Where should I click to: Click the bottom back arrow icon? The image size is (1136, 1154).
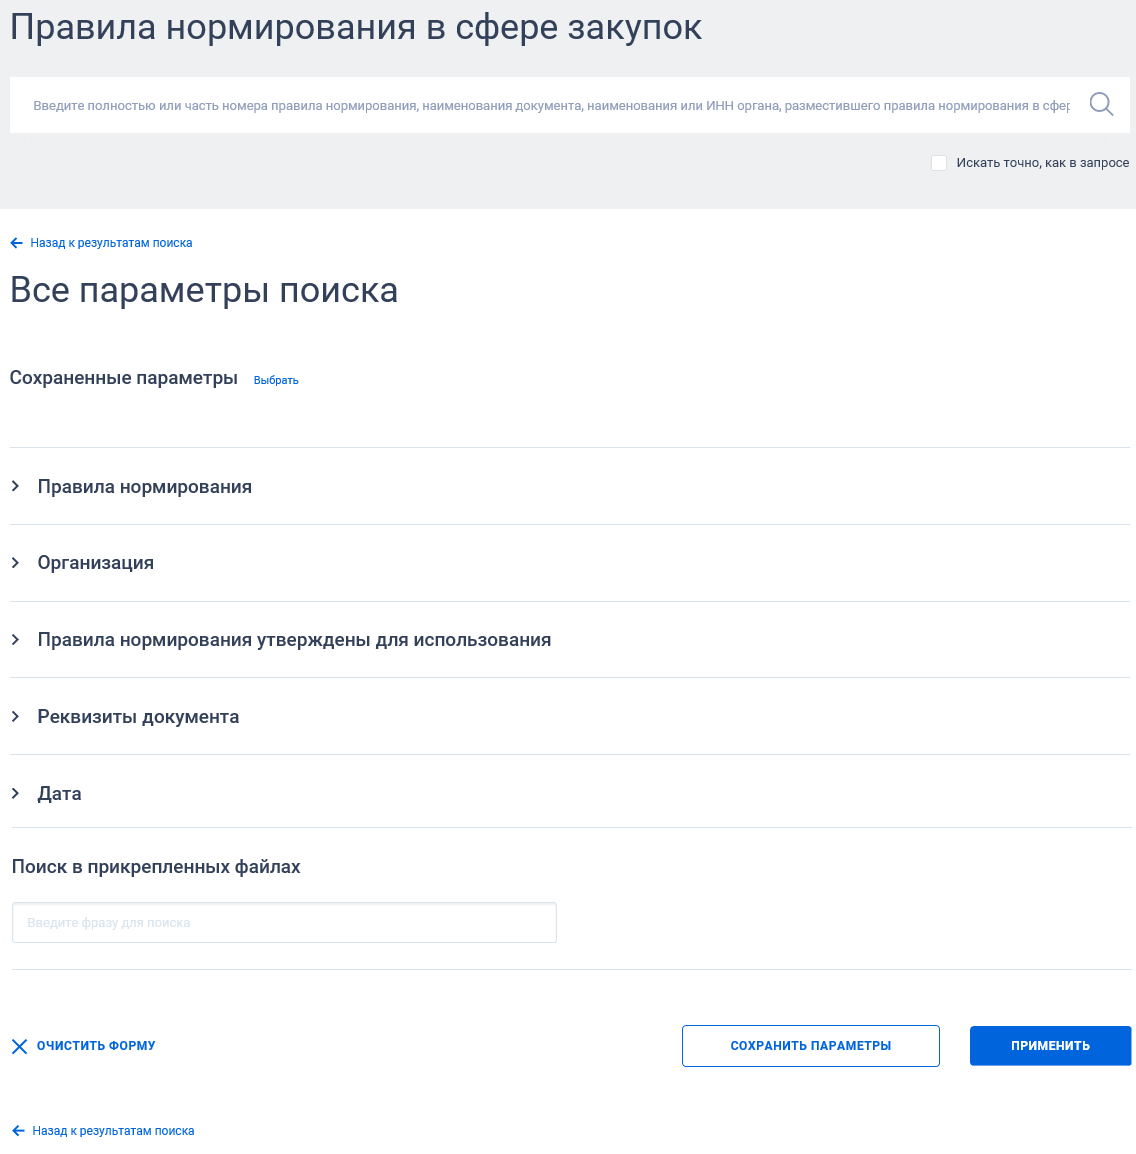coord(19,1130)
